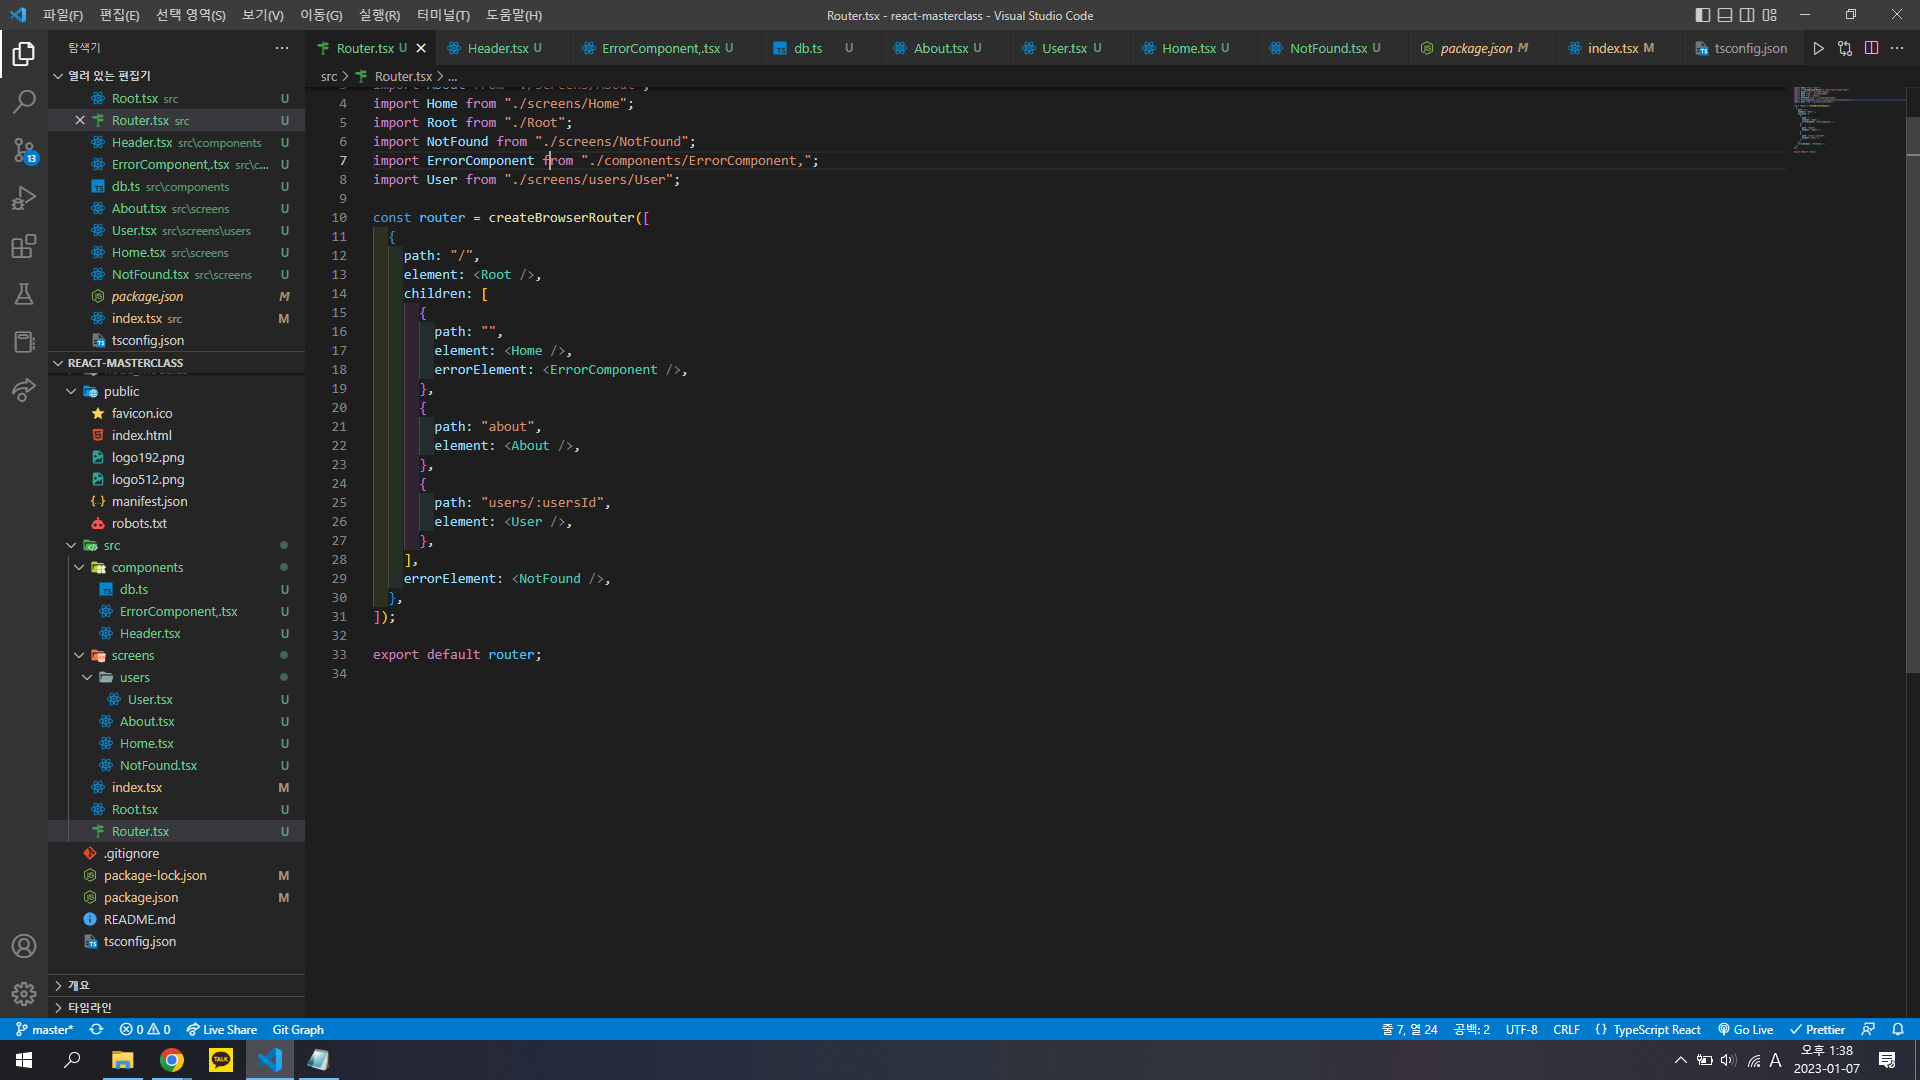Open the Testing flask icon view
The width and height of the screenshot is (1920, 1080).
(x=24, y=294)
